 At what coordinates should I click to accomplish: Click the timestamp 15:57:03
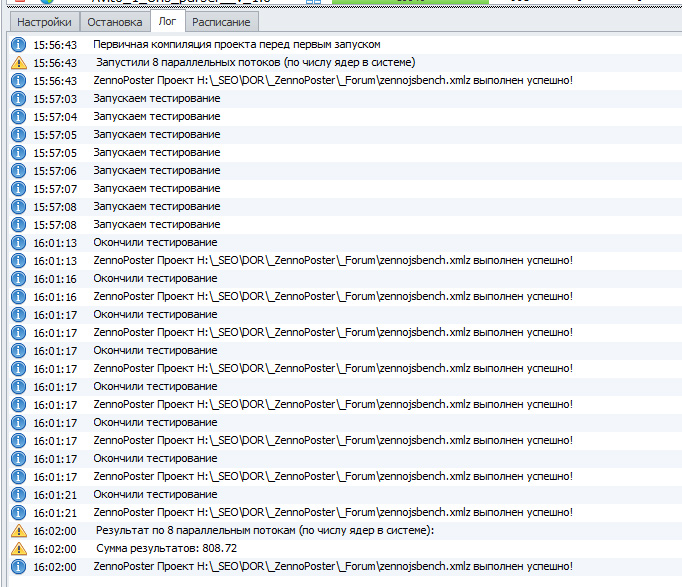point(55,99)
